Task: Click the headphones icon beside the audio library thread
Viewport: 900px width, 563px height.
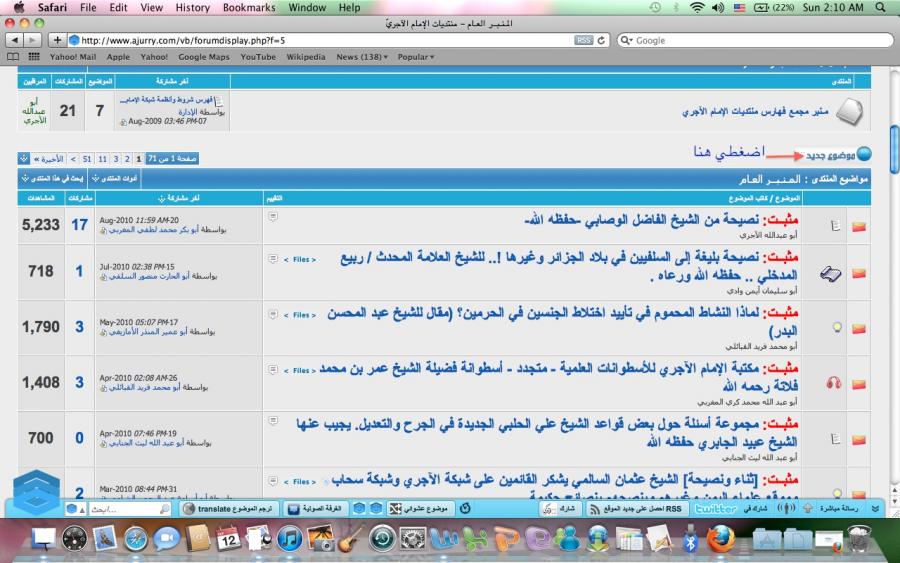Action: coord(833,382)
